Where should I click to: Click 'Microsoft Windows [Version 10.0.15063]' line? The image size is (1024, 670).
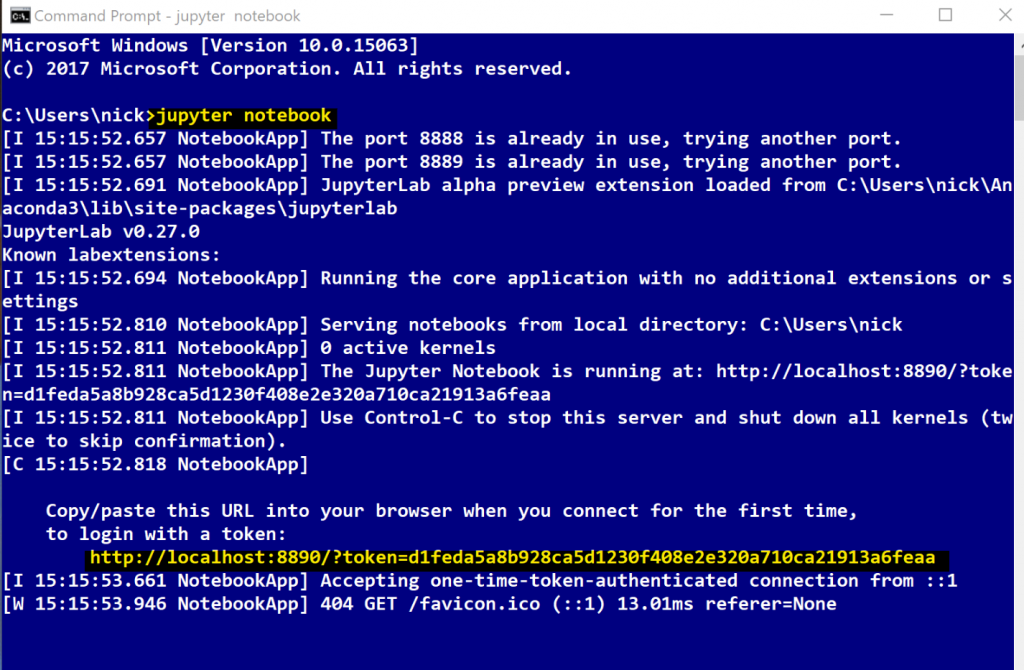210,46
